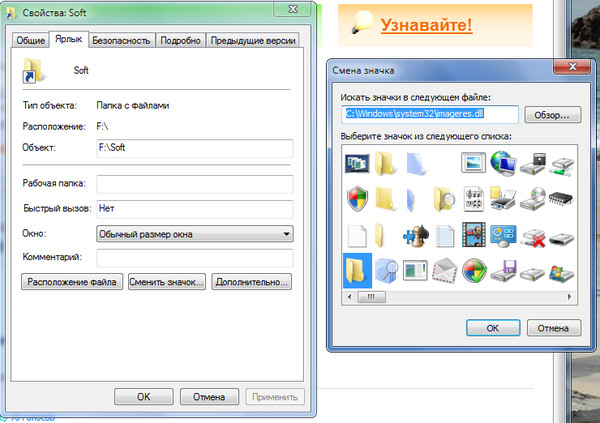Open the 'Окно' window size combo box
The image size is (600, 423).
195,234
